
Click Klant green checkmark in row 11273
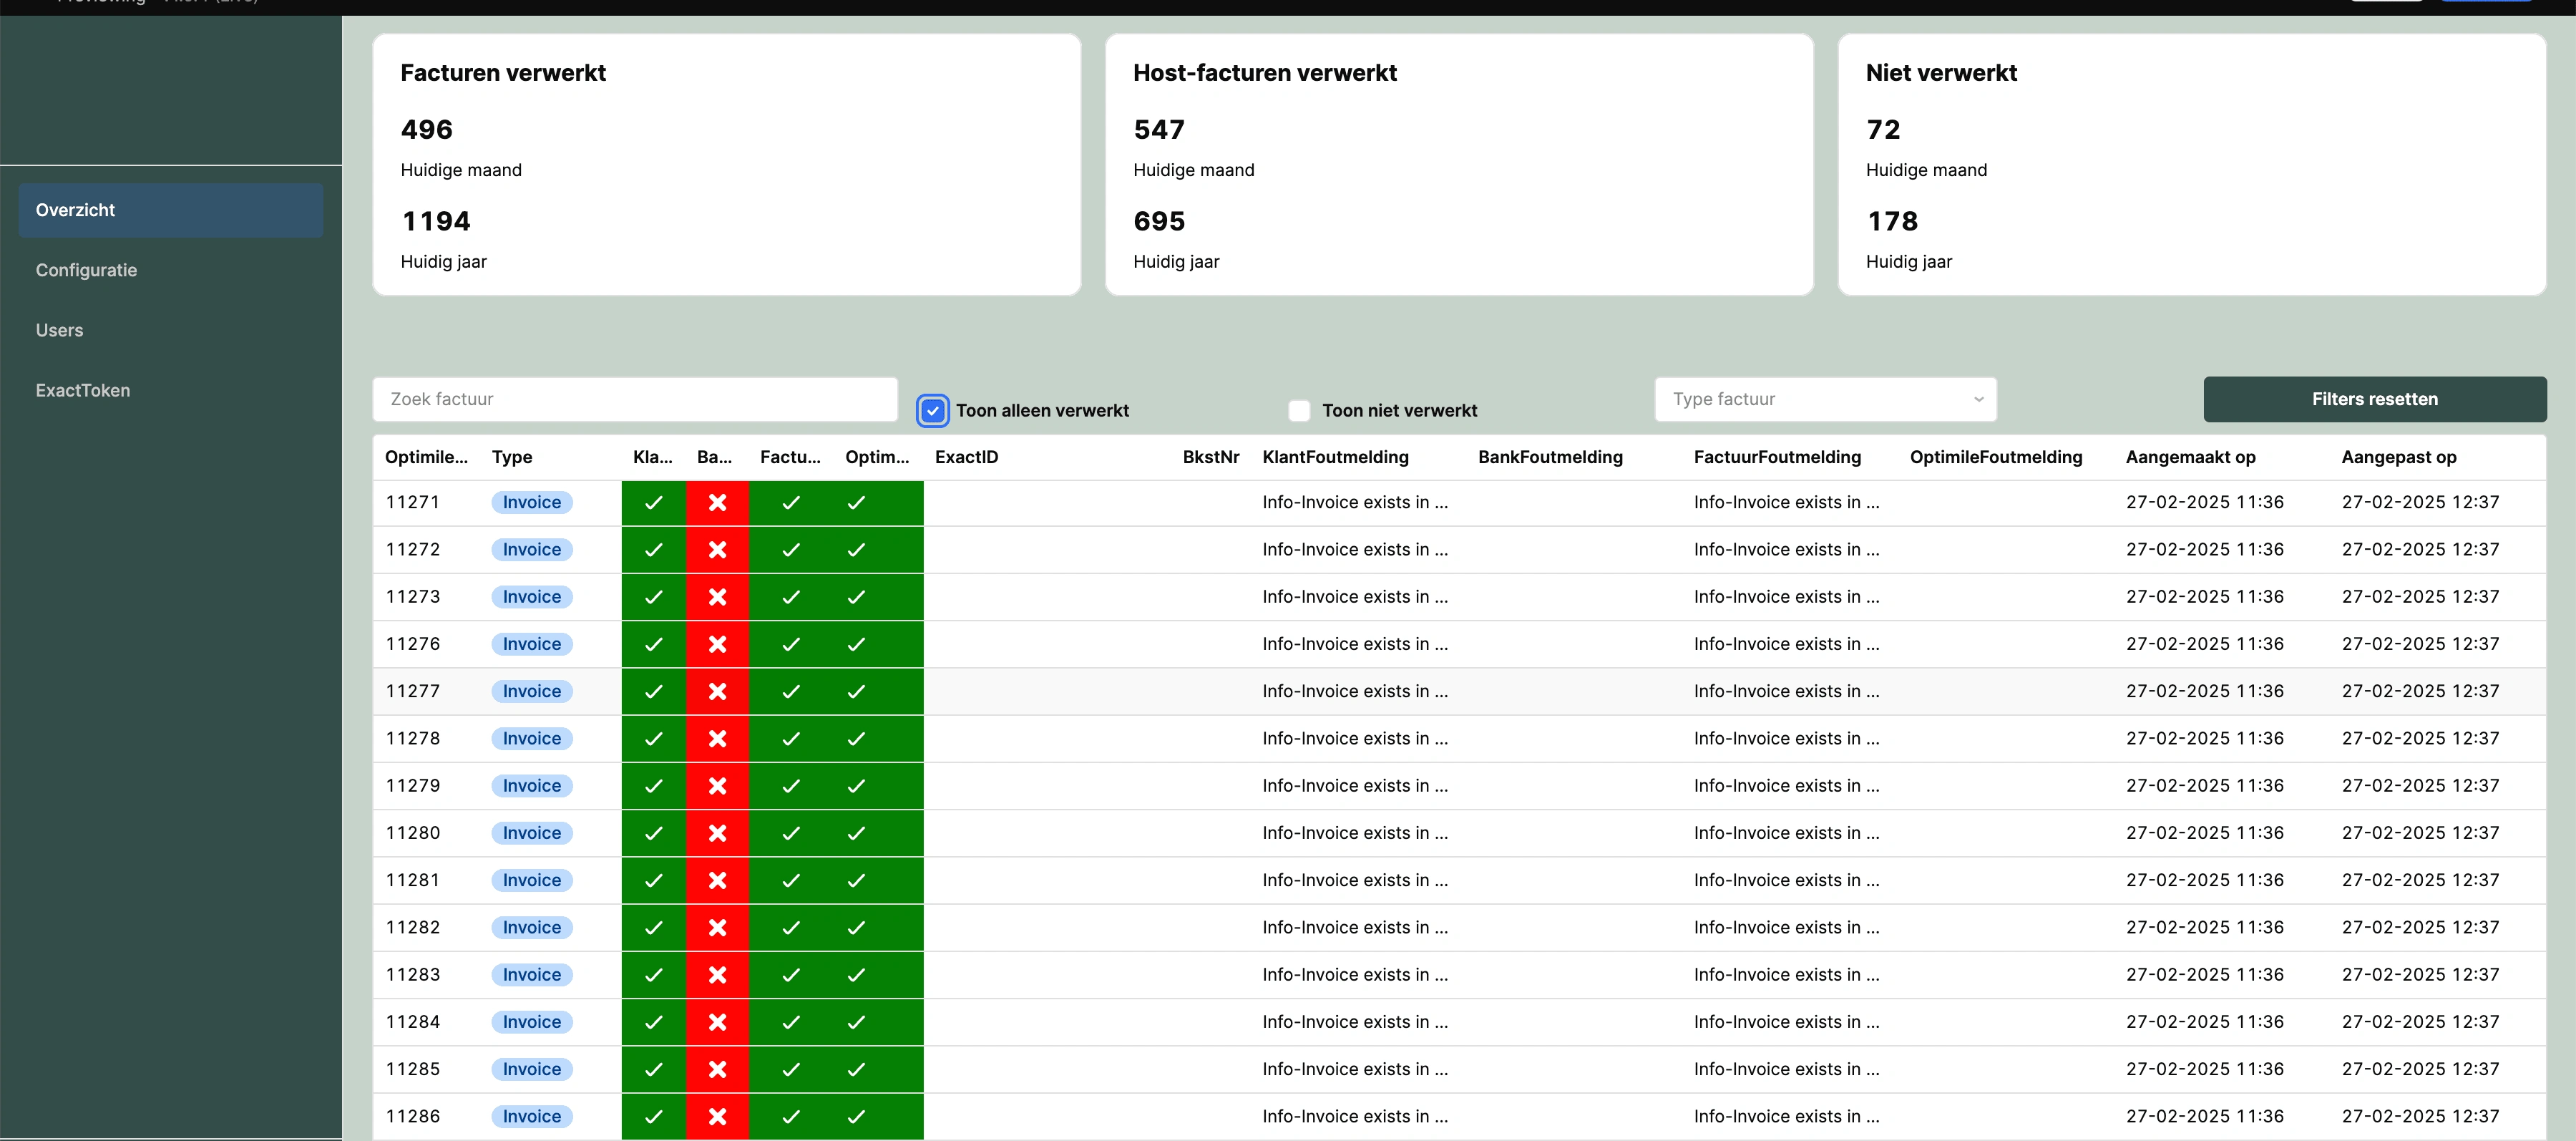pos(653,597)
